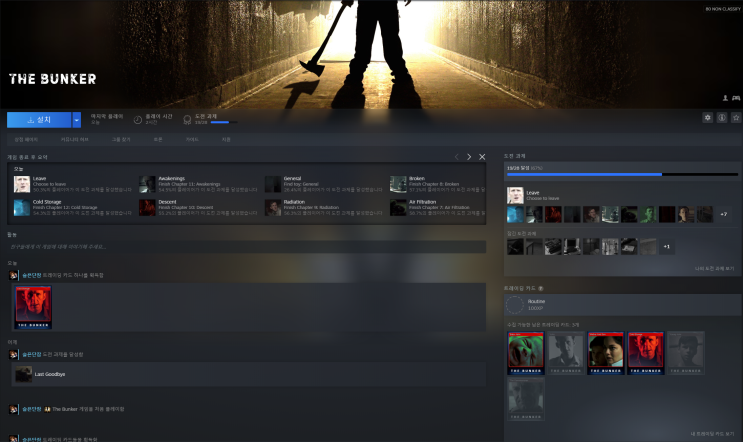Click the activity comment input field

(246, 247)
